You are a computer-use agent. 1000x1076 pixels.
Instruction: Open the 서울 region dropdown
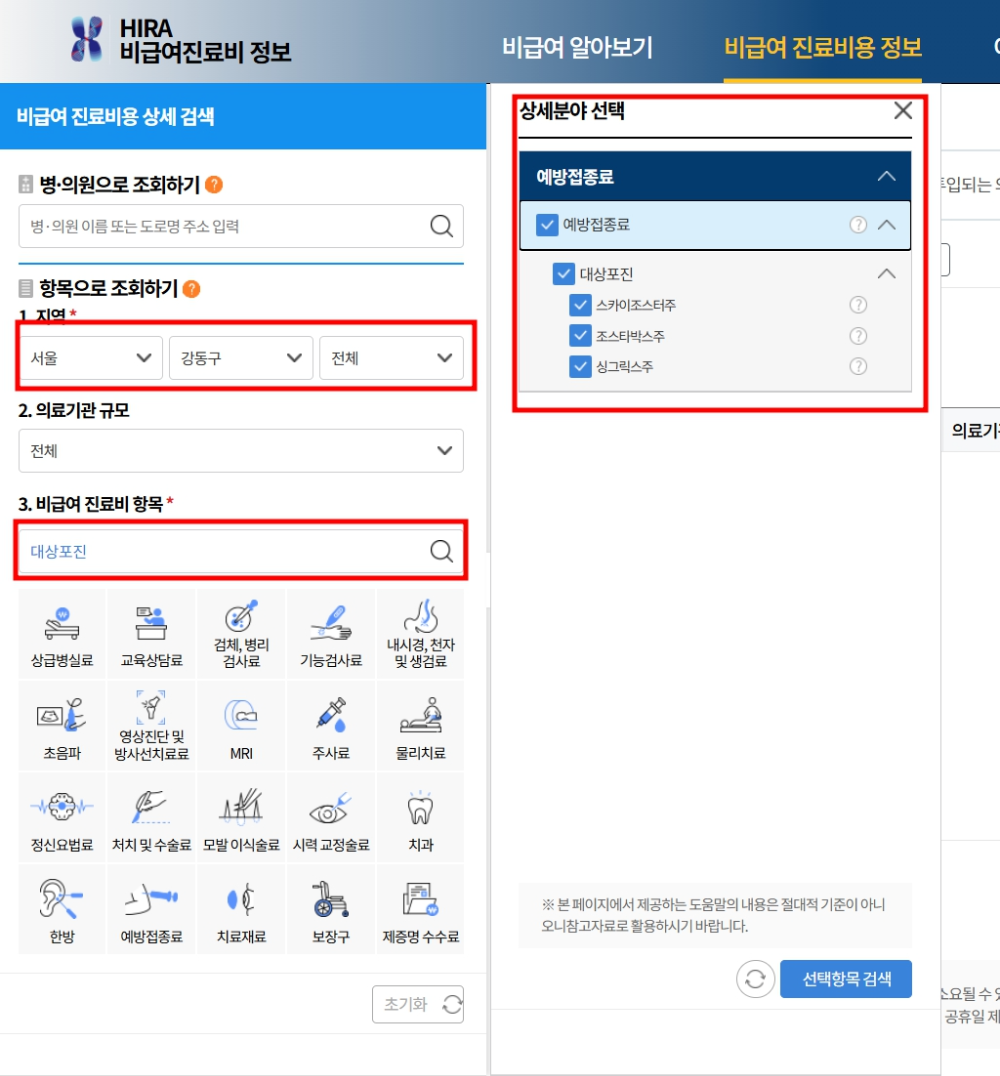tap(90, 358)
